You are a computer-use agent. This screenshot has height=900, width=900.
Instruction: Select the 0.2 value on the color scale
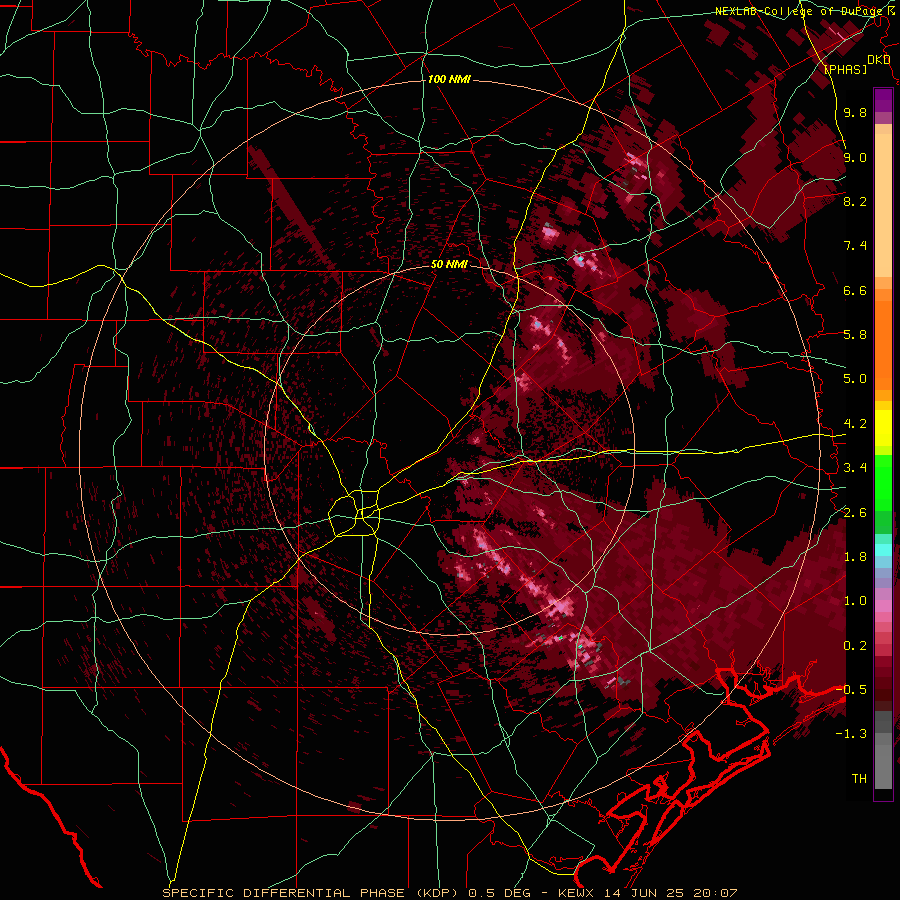coord(855,646)
